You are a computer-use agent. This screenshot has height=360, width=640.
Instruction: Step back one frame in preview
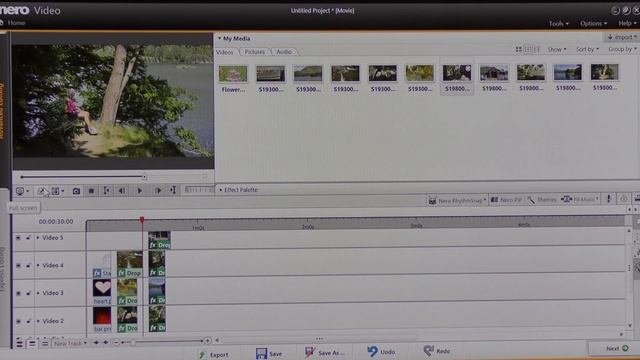click(x=122, y=191)
